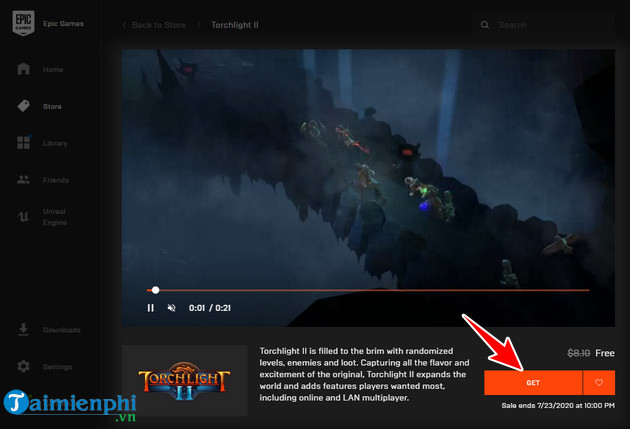Click the Sale ends 7/23/2020 text
Image resolution: width=630 pixels, height=429 pixels.
coord(558,405)
